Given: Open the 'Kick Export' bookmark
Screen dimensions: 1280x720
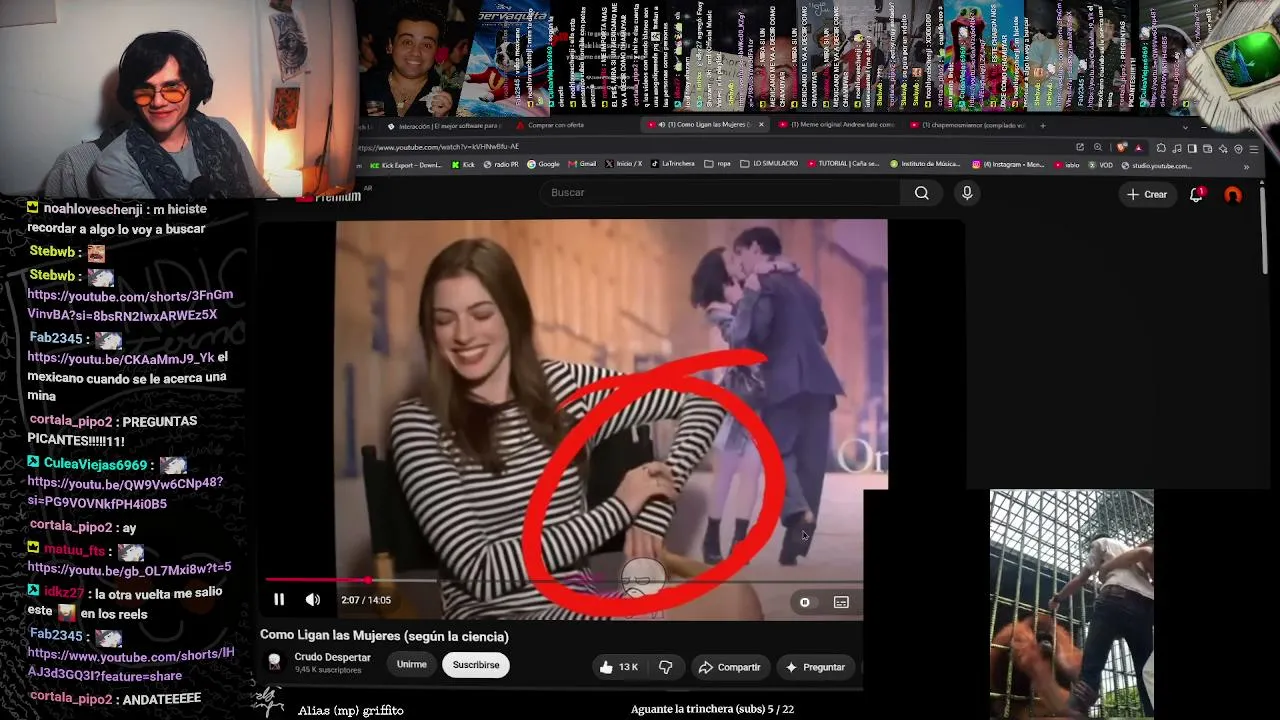Looking at the screenshot, I should coord(406,165).
